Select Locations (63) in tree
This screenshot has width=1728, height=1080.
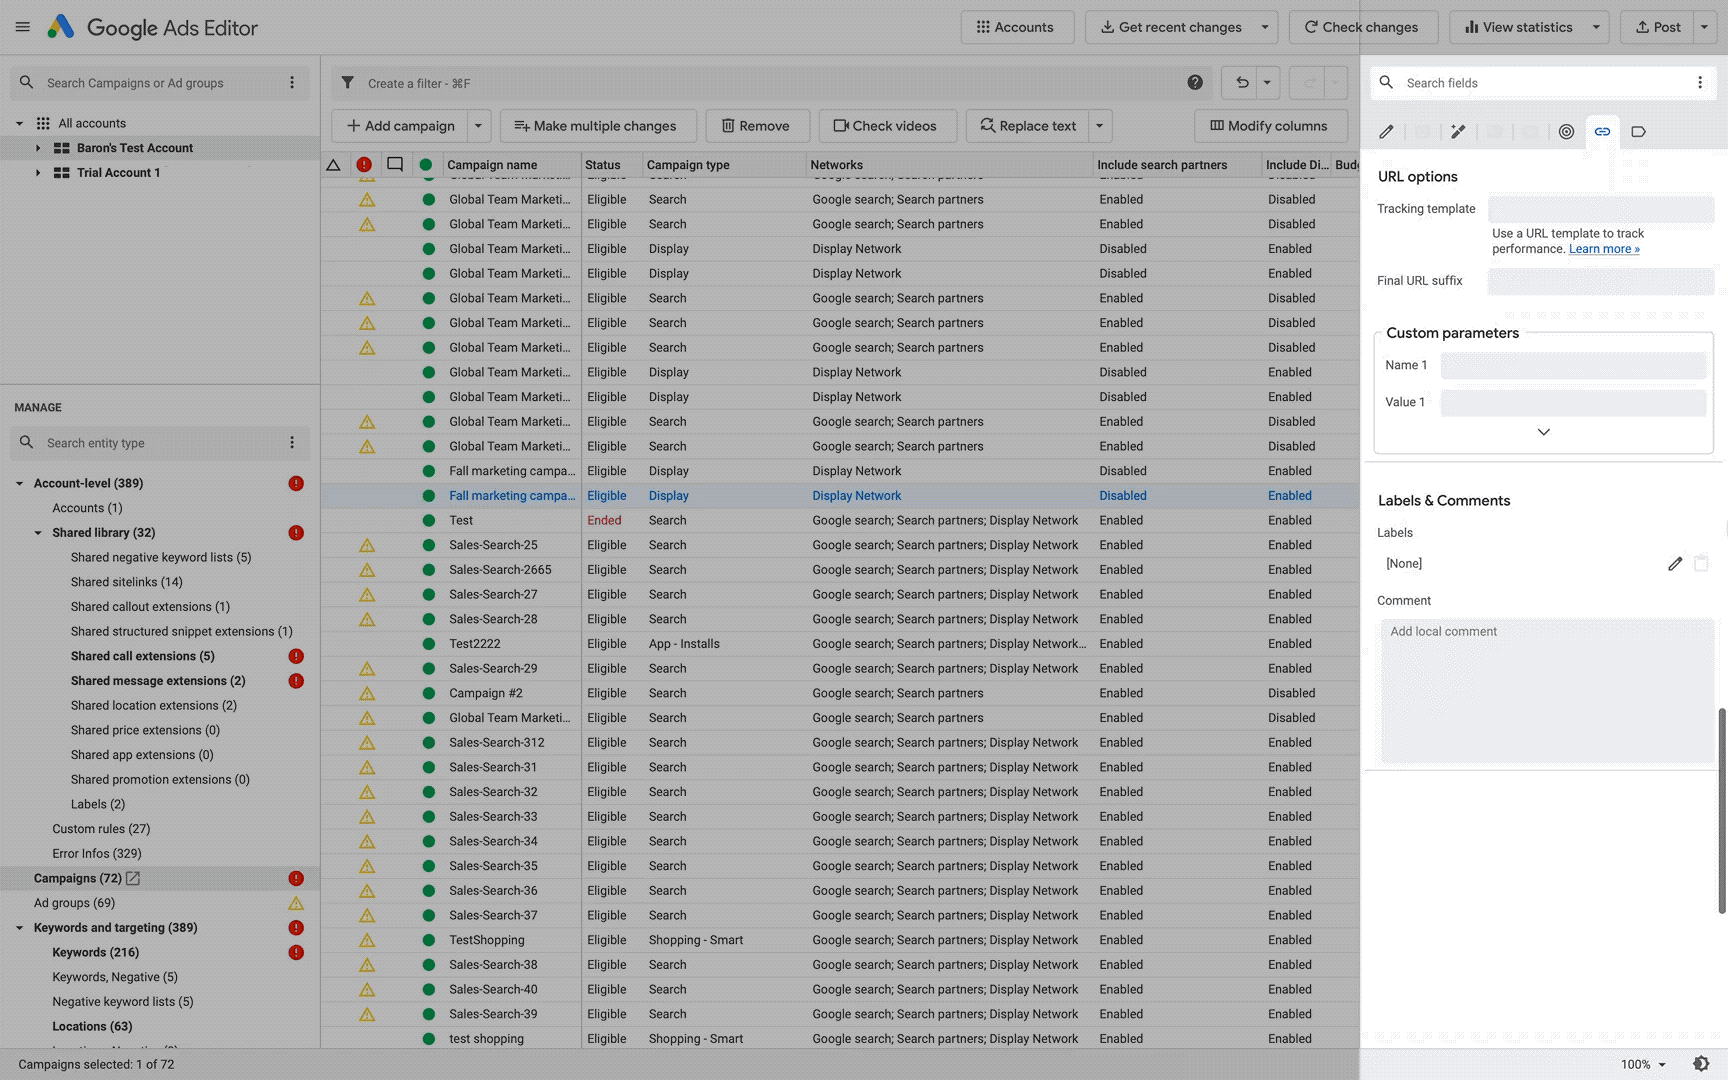[92, 1026]
